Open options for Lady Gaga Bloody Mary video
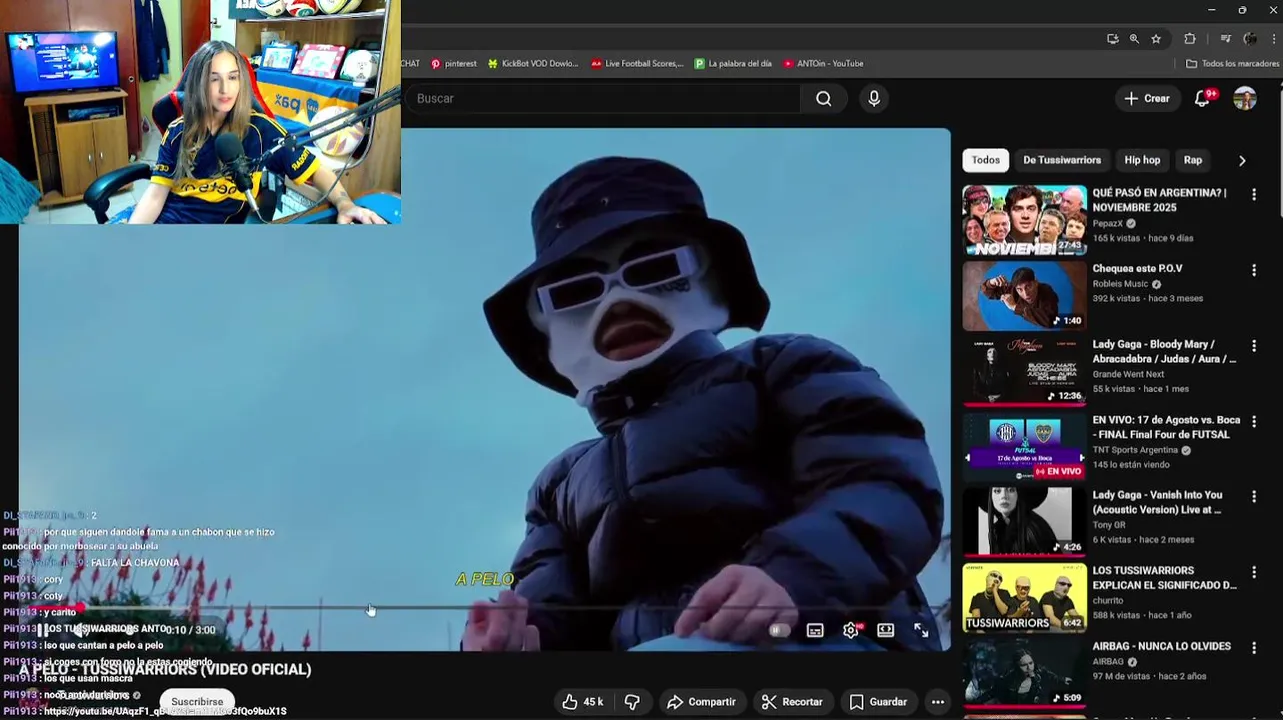This screenshot has height=720, width=1283. click(x=1254, y=346)
